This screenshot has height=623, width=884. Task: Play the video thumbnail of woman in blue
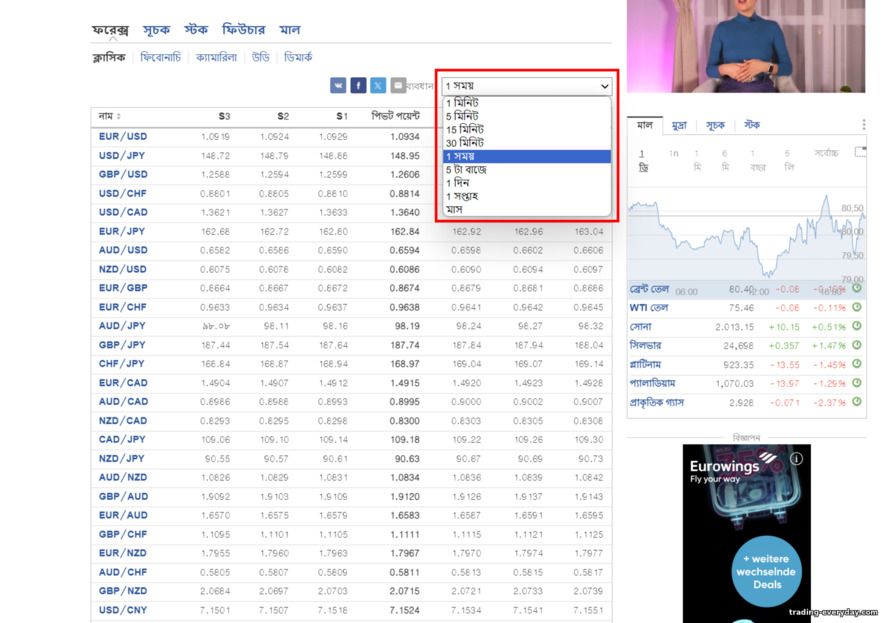coord(746,46)
